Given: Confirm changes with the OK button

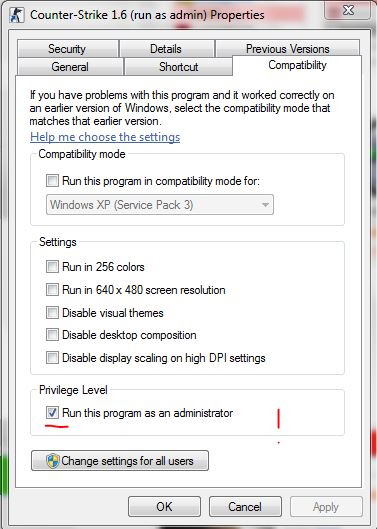Looking at the screenshot, I should (x=164, y=507).
